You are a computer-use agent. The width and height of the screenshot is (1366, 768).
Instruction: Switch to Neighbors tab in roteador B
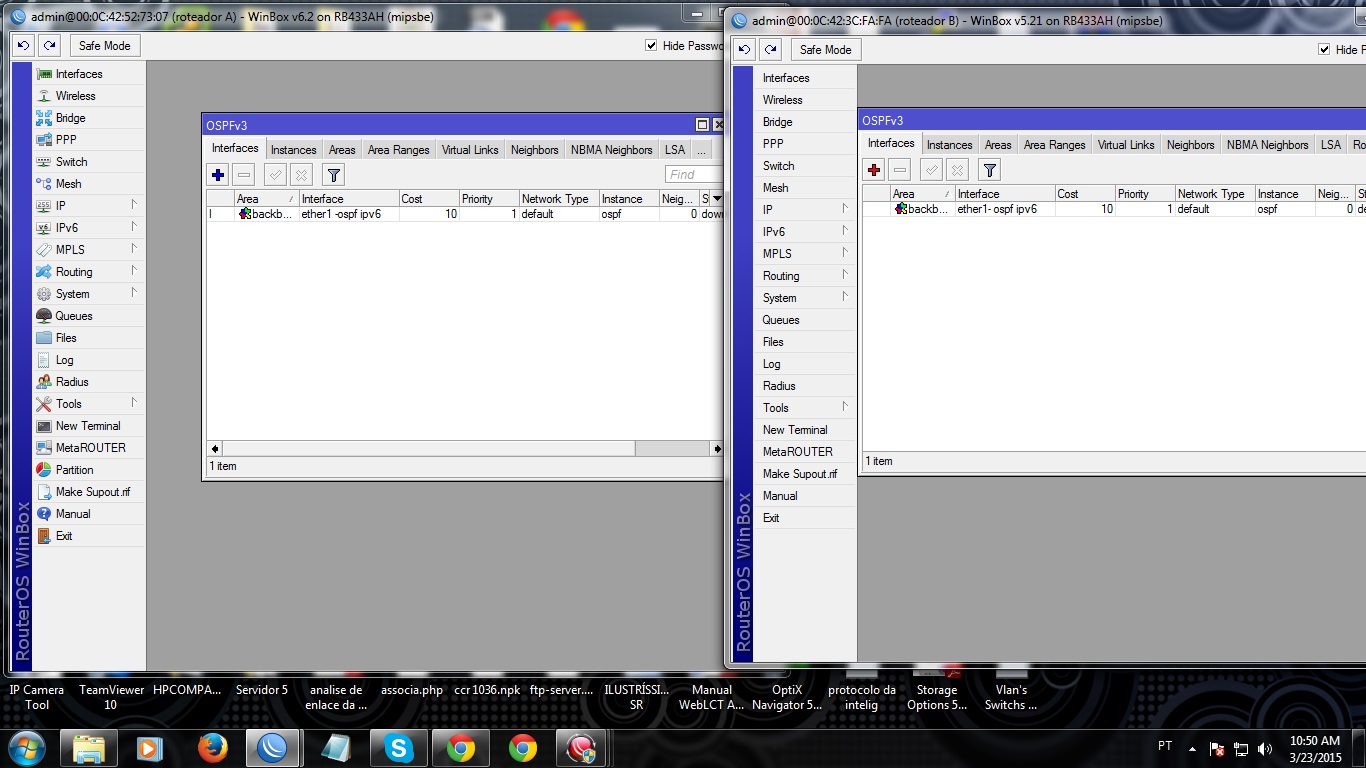click(x=1191, y=145)
